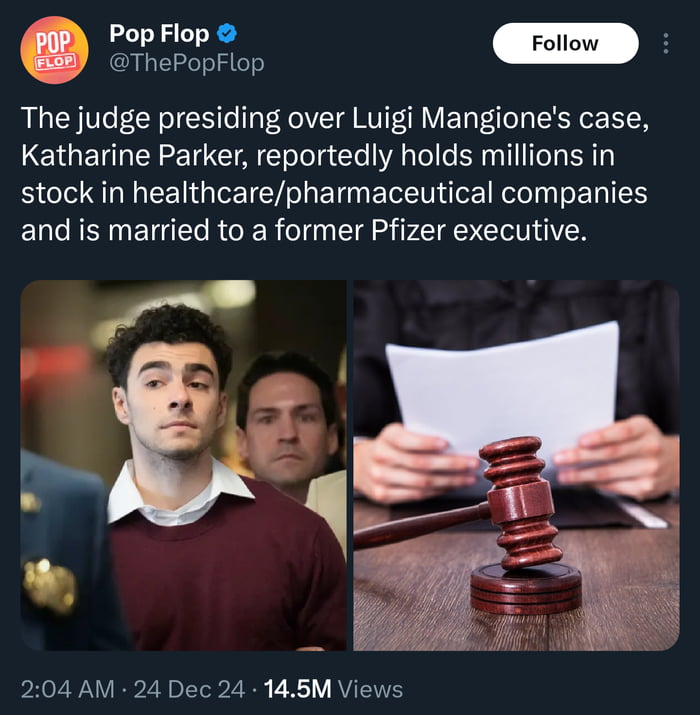The height and width of the screenshot is (715, 700).
Task: Follow the Pop Flop account
Action: point(565,43)
